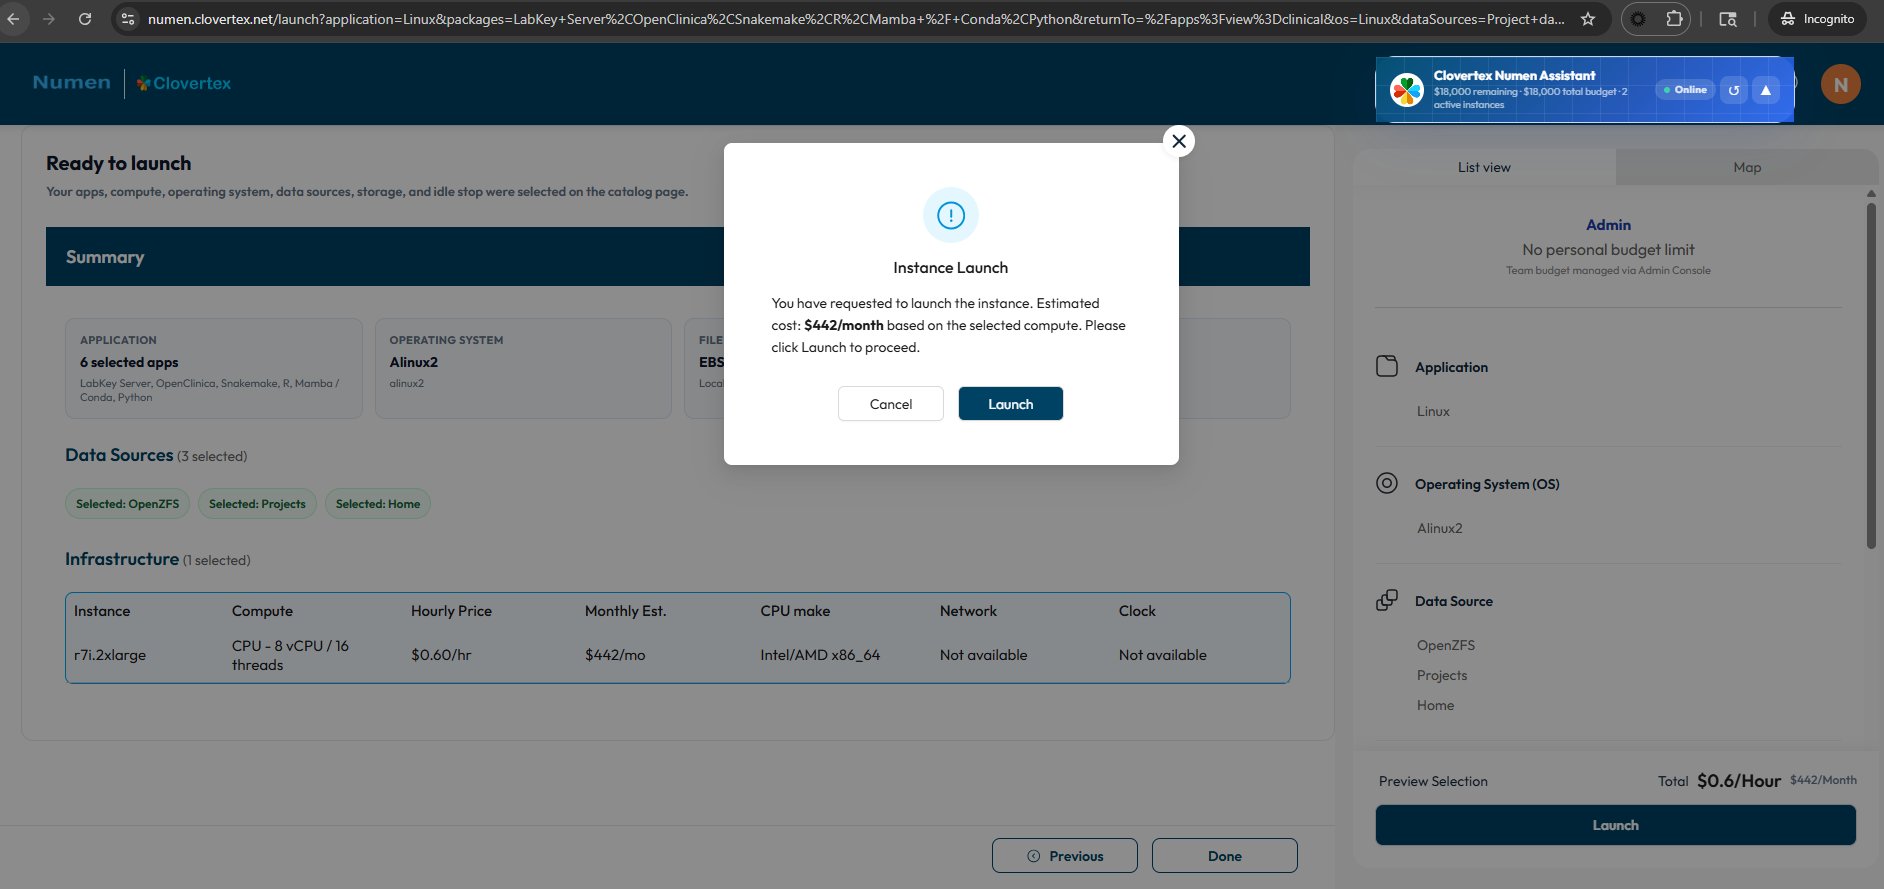1884x889 pixels.
Task: Click the Intel/AMD x86_64 CPU make cell
Action: (x=820, y=655)
